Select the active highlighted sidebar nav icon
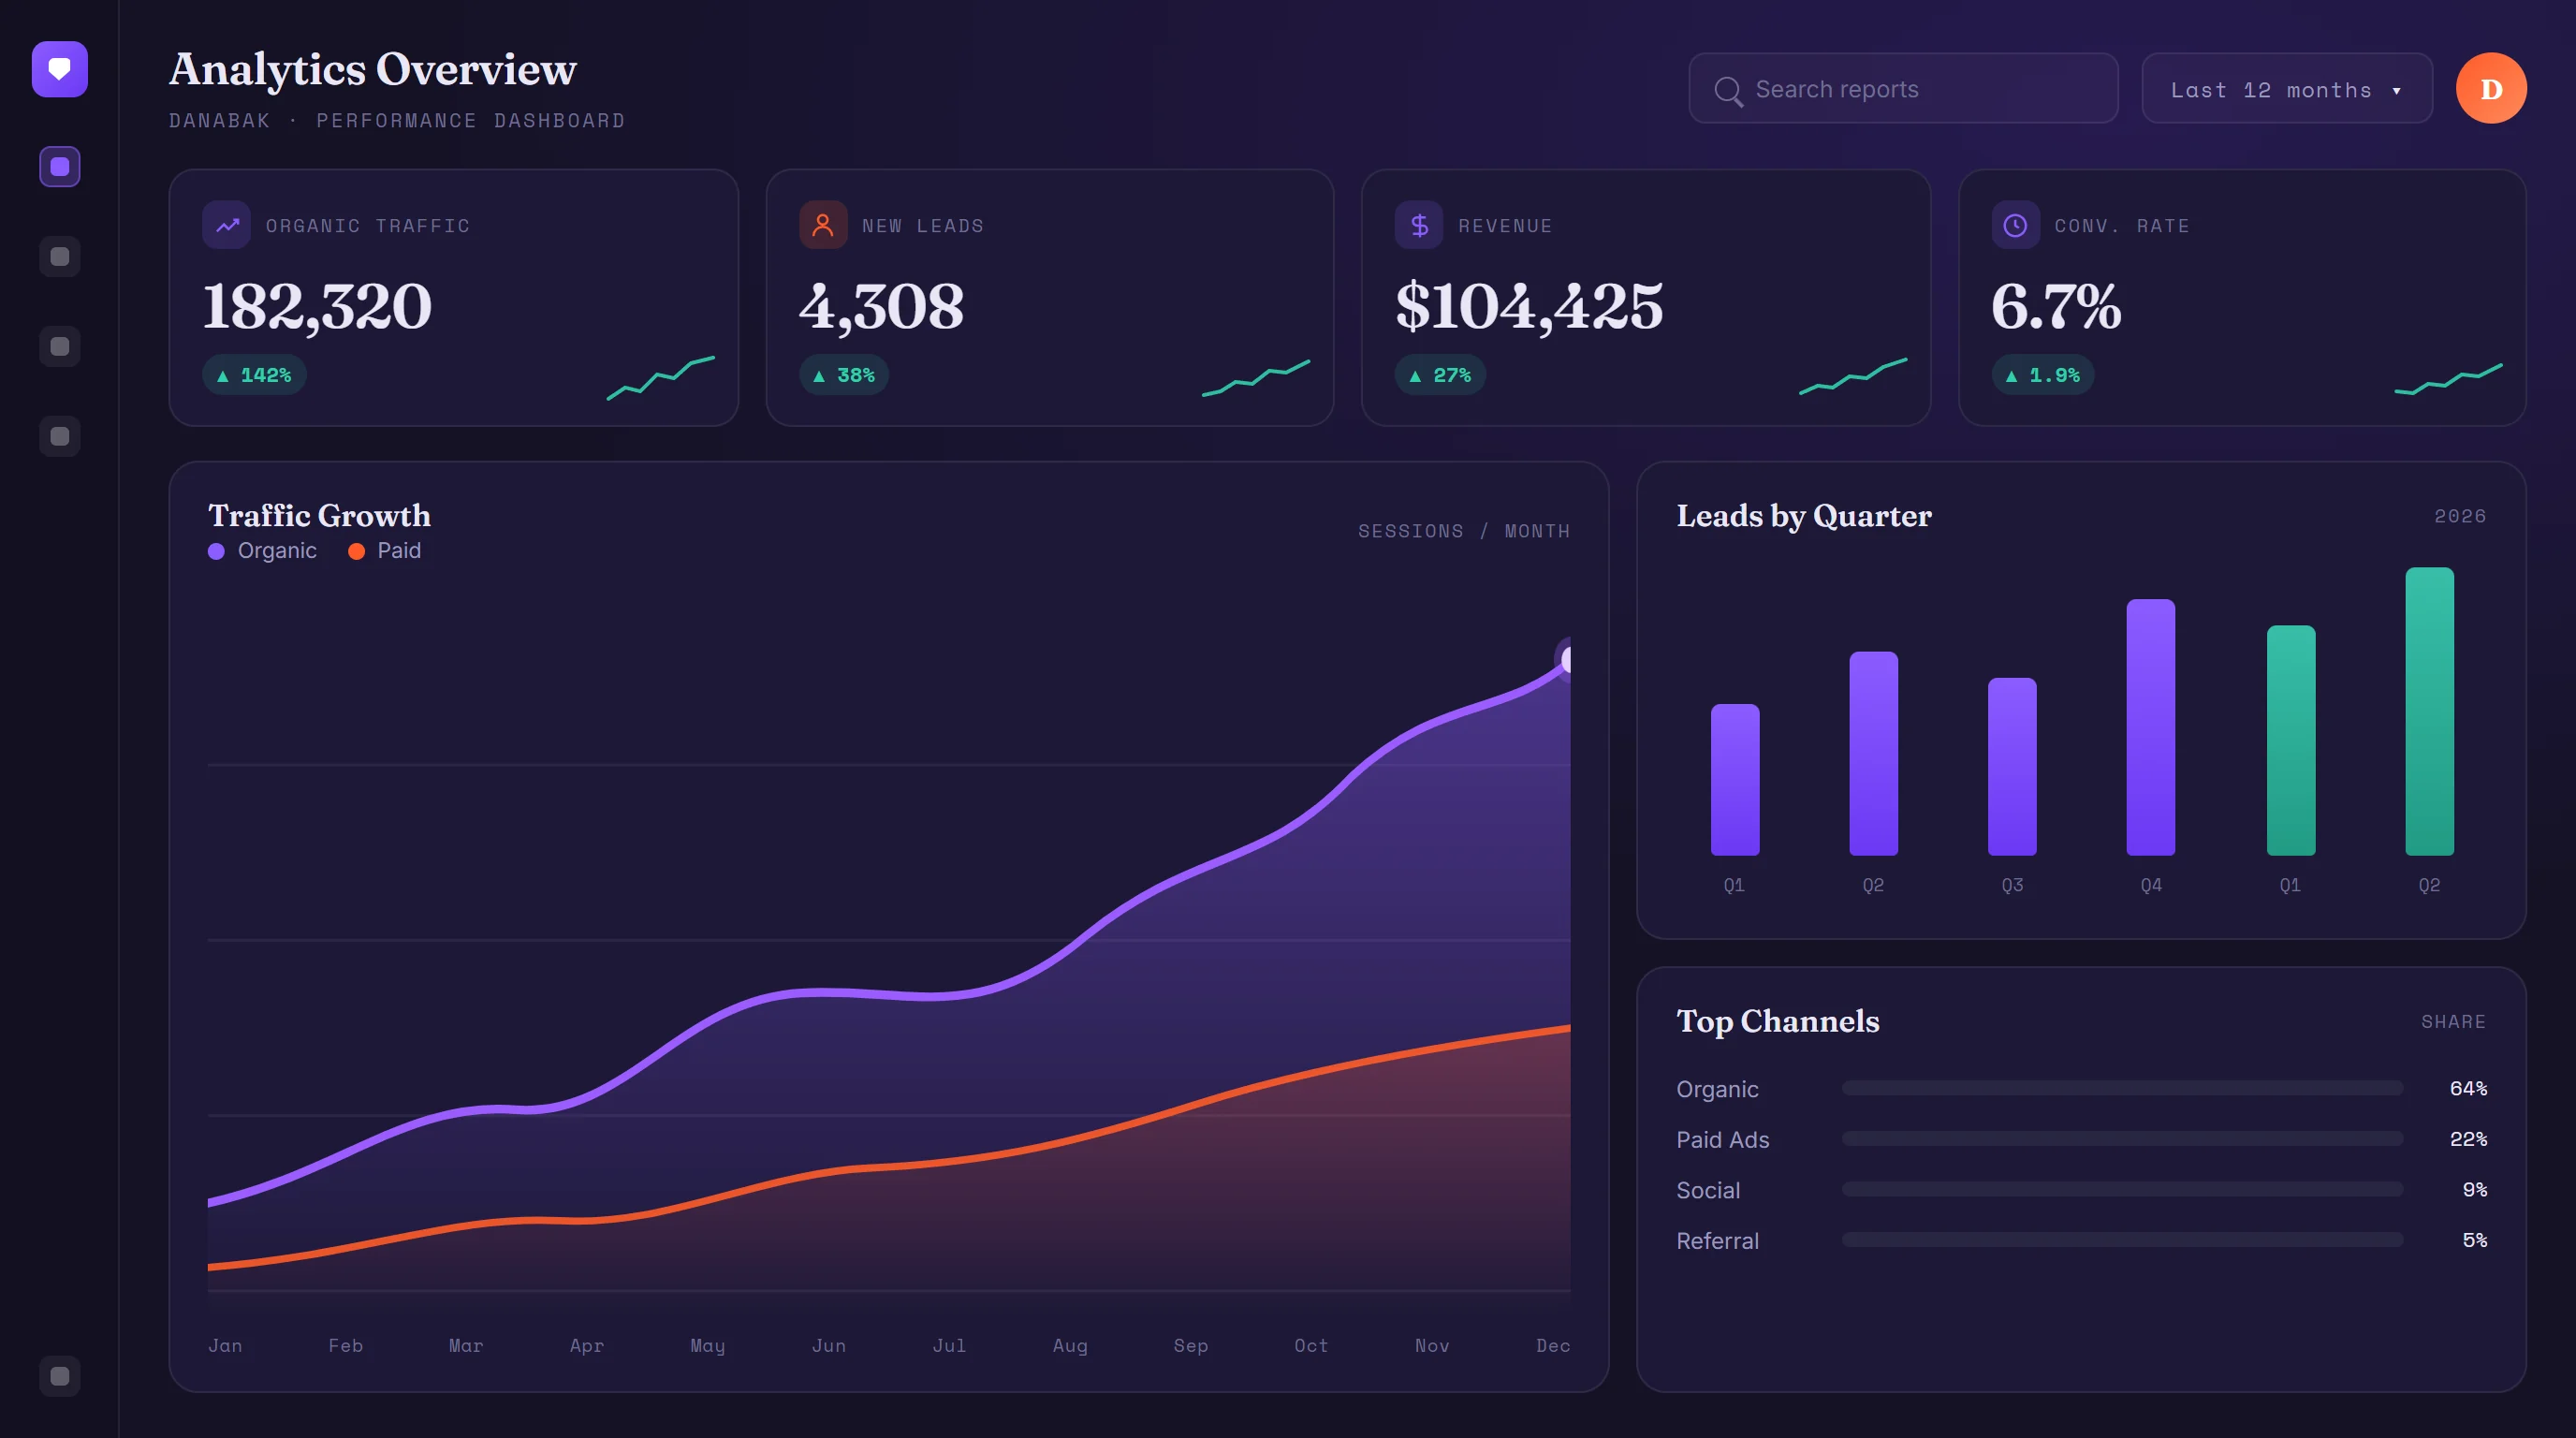This screenshot has height=1438, width=2576. pos(60,167)
